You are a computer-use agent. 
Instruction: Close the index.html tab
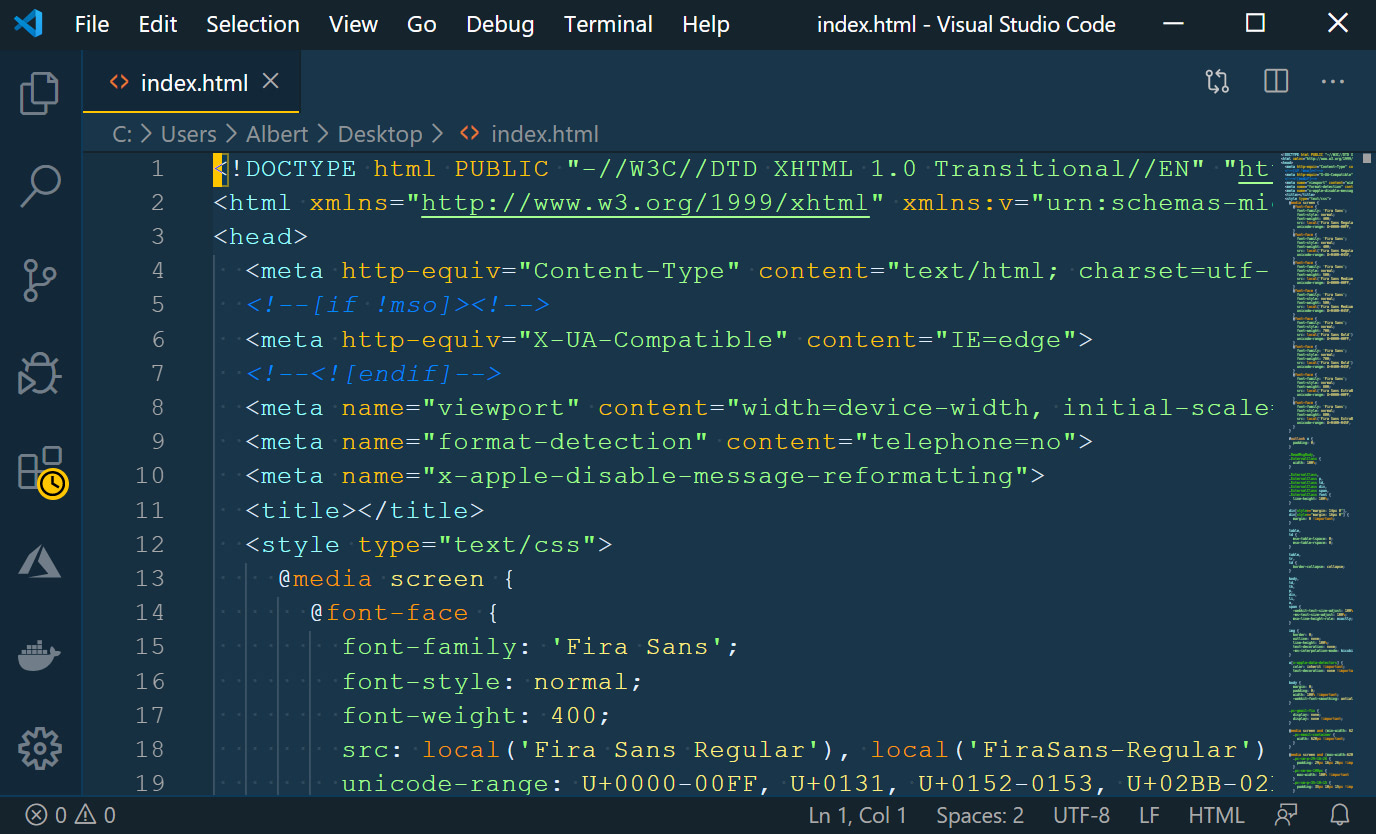pos(270,82)
